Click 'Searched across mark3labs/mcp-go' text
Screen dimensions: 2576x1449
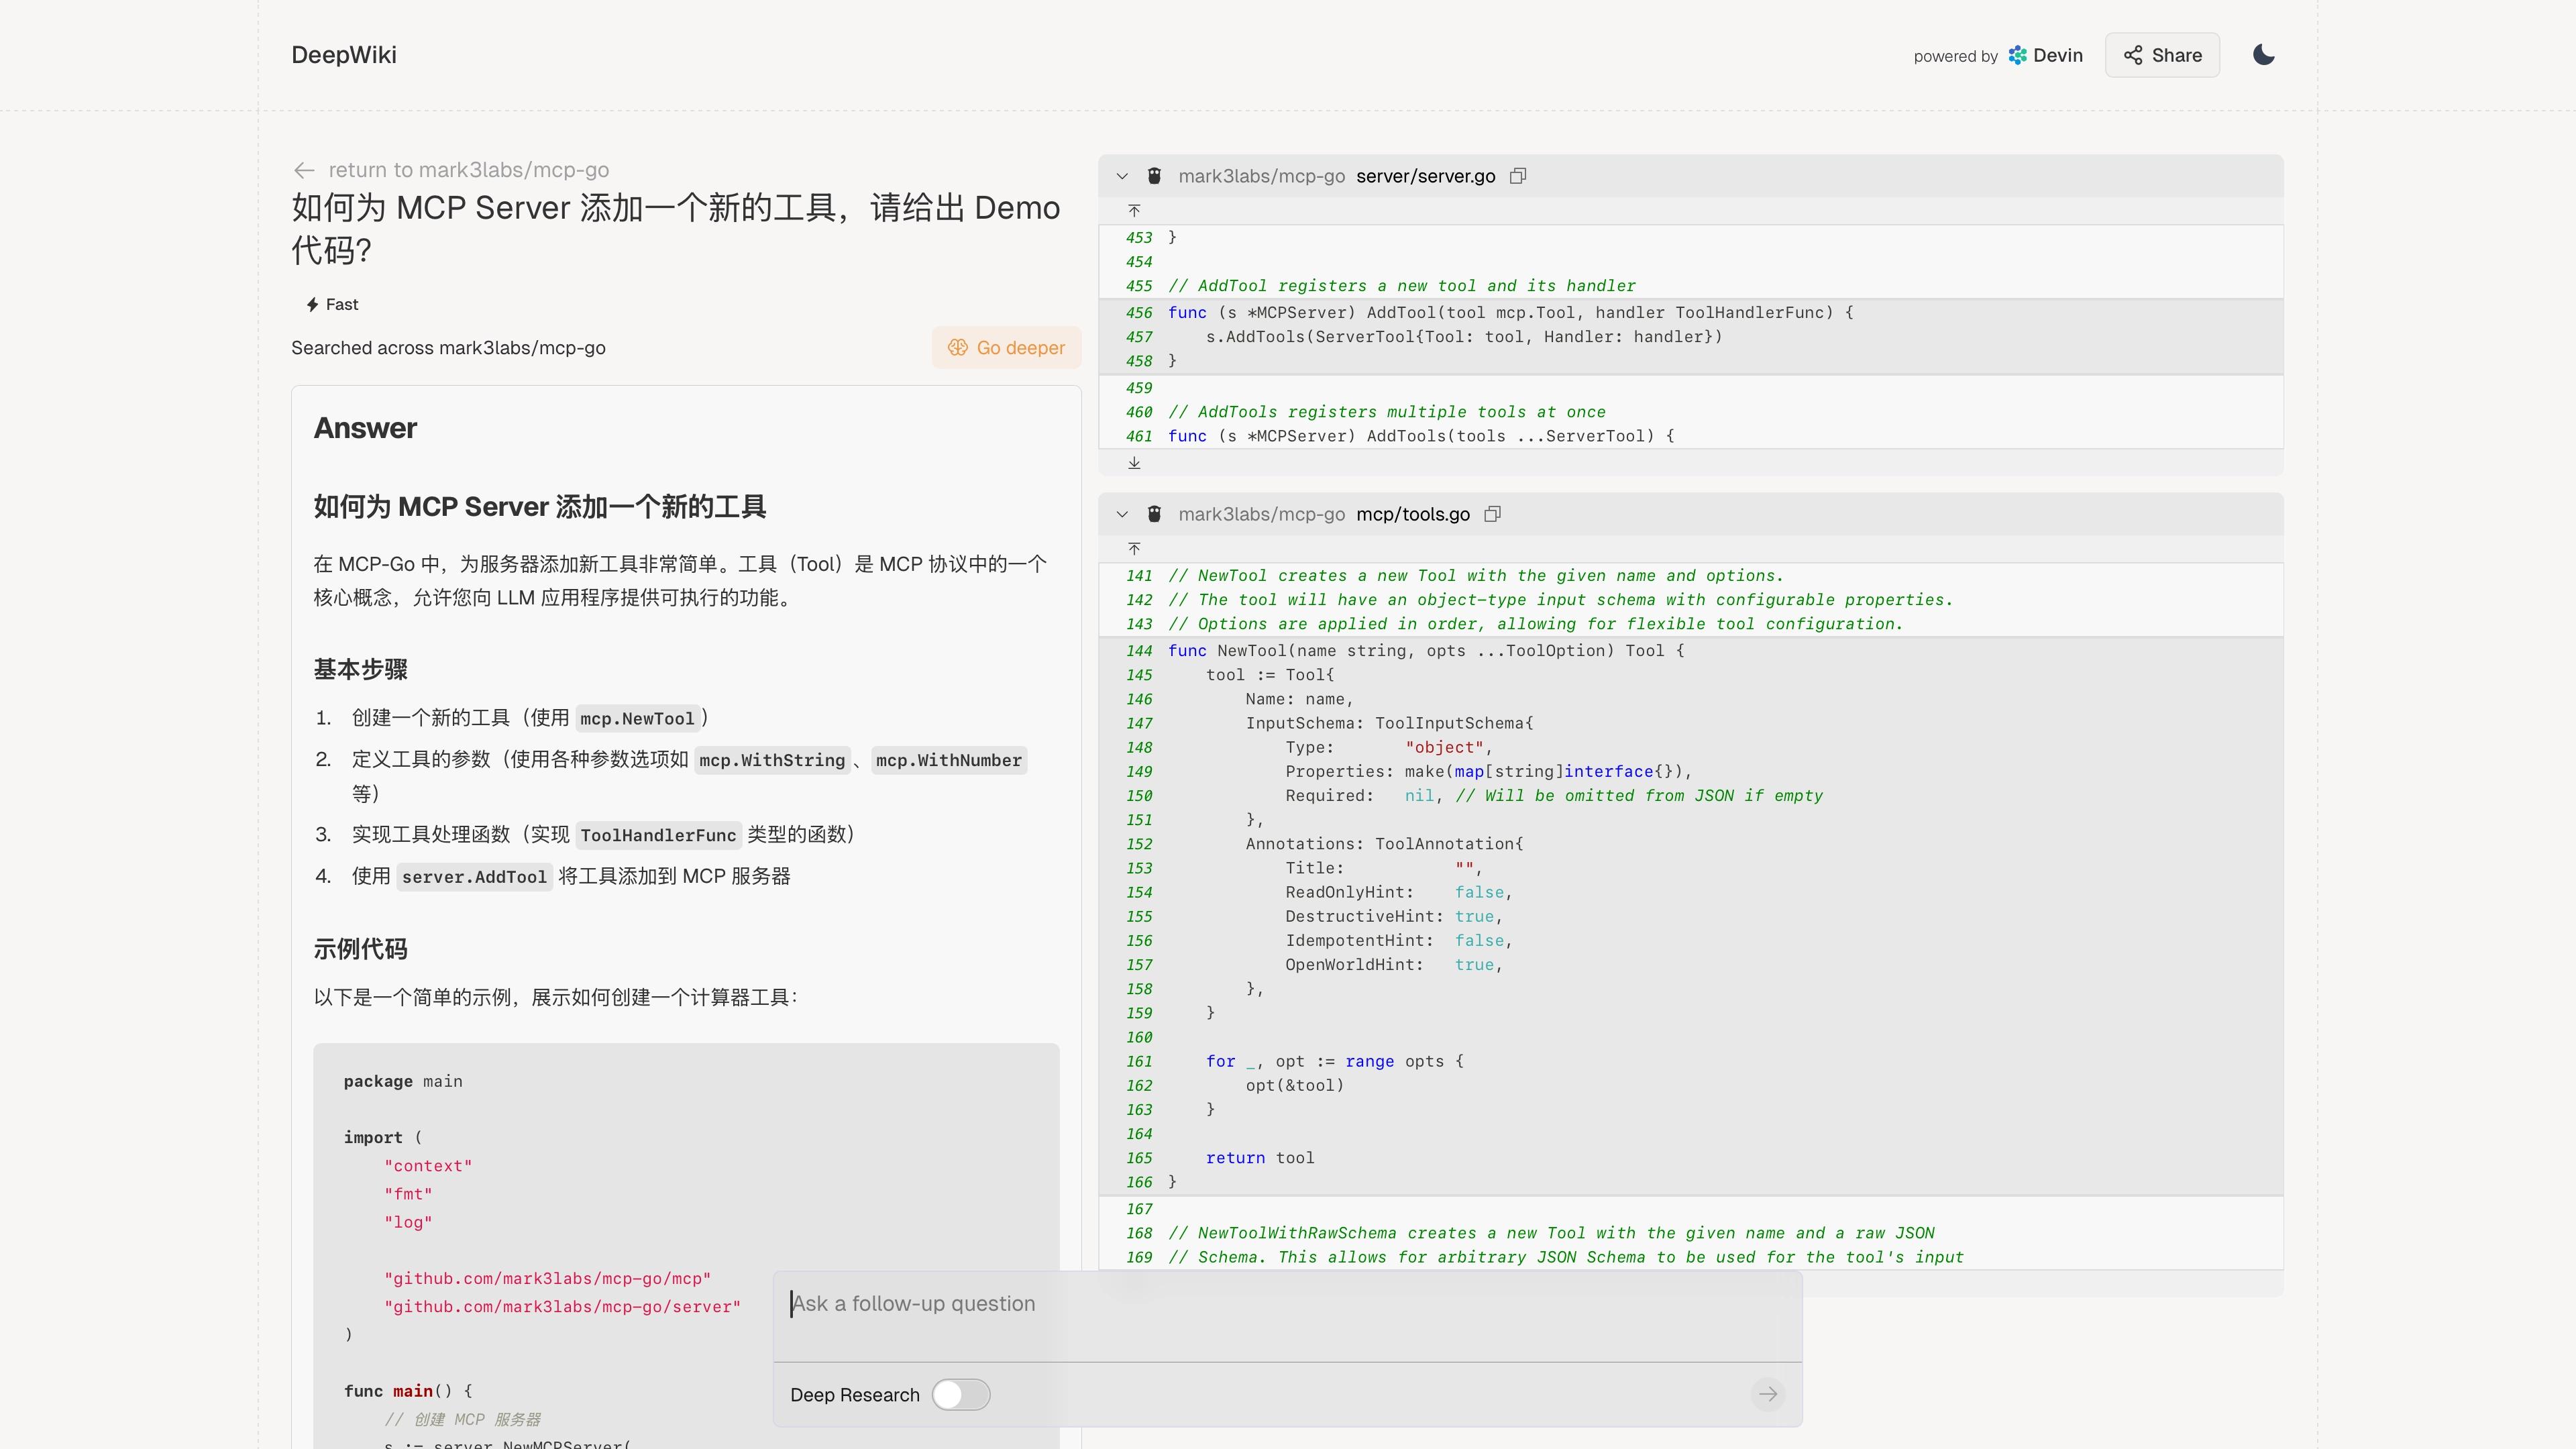(x=448, y=347)
